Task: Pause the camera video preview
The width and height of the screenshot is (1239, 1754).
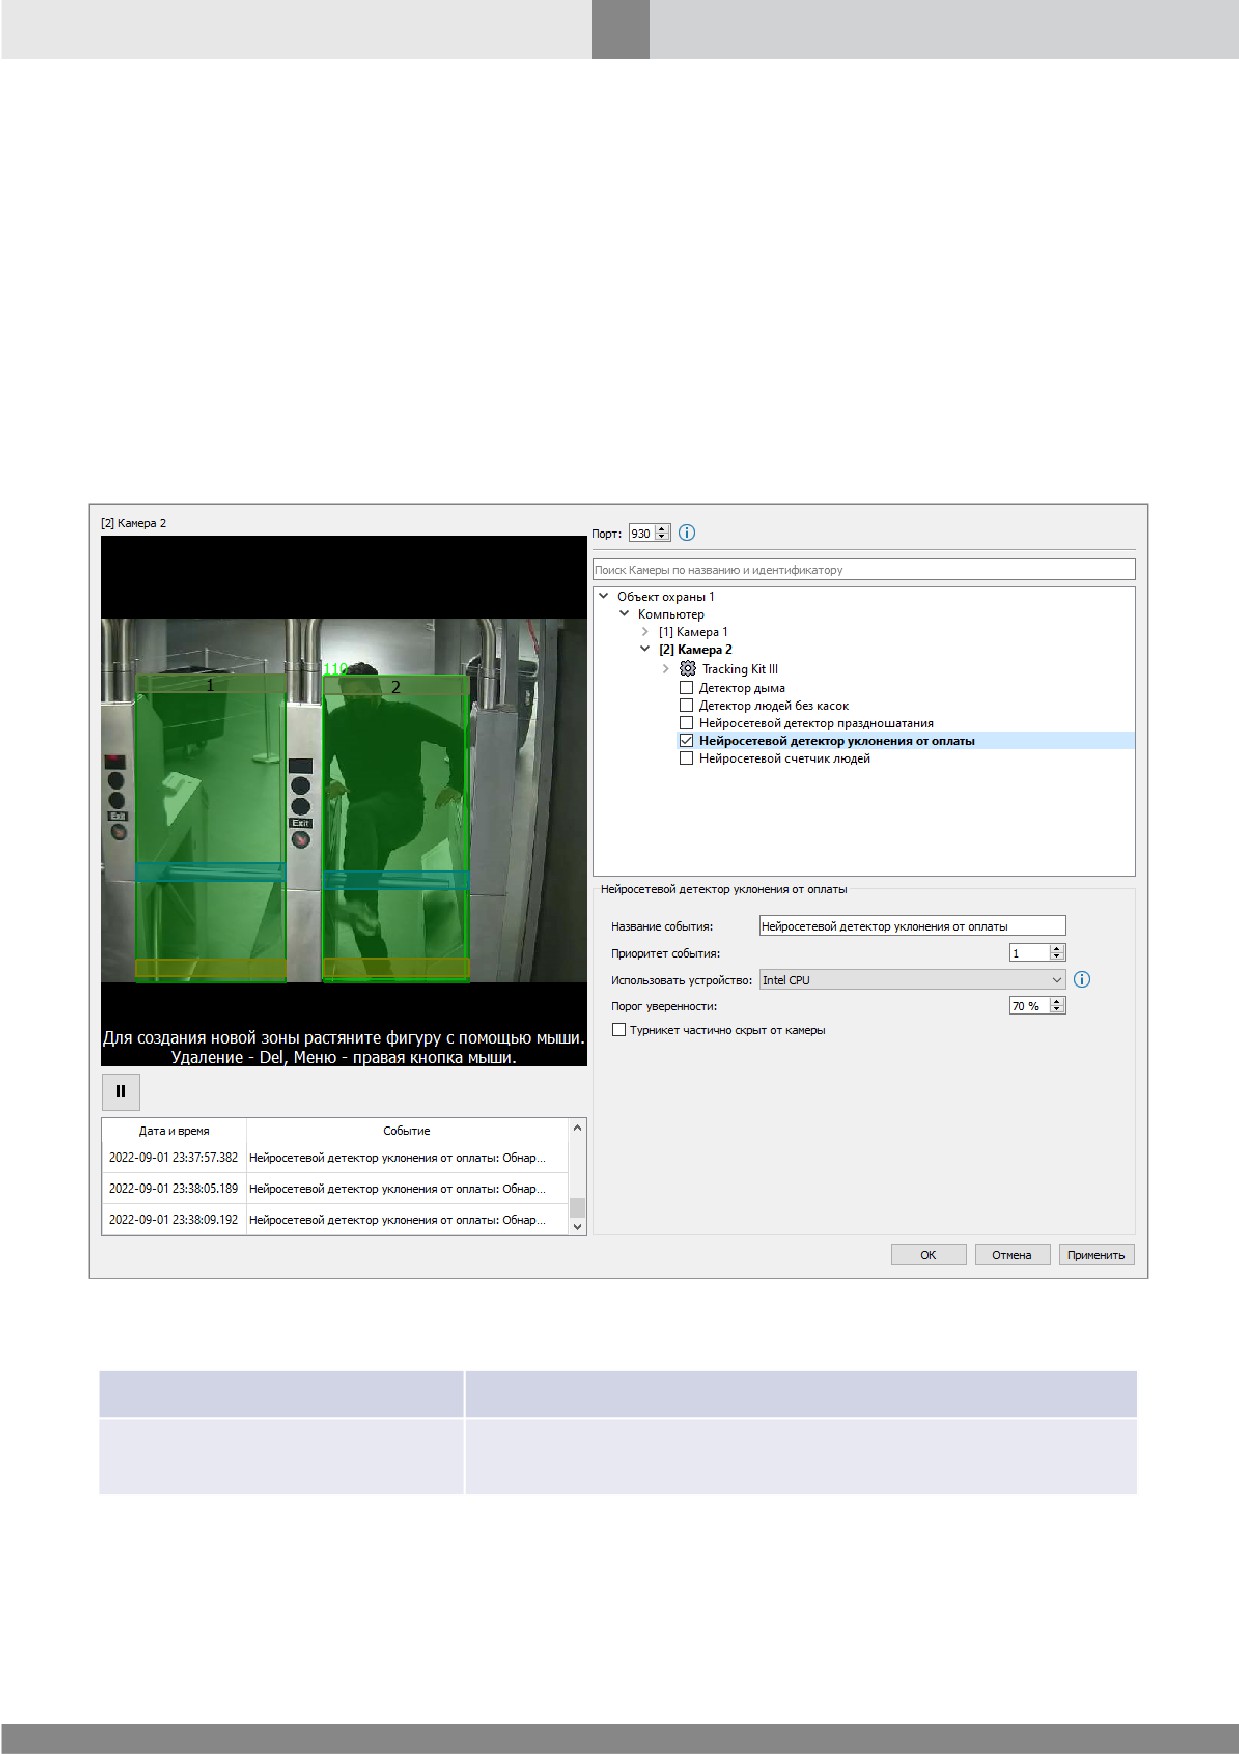Action: click(121, 1091)
